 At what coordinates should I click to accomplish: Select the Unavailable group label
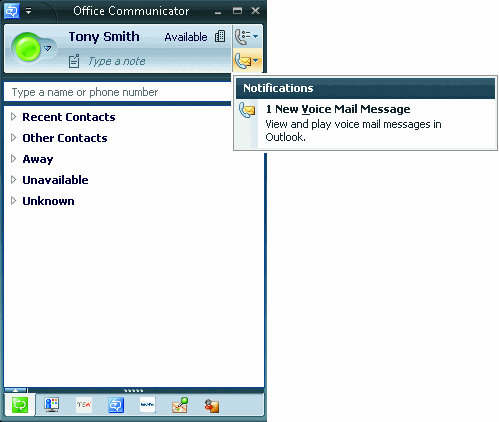coord(55,180)
